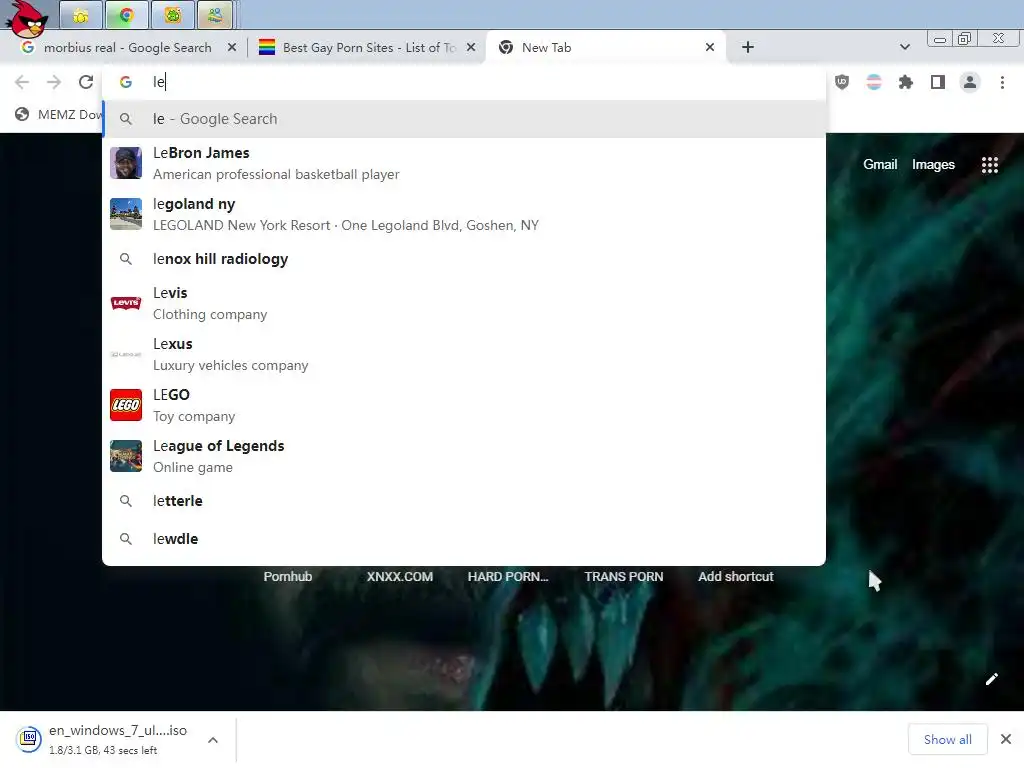Customize page with the pencil icon

coord(991,679)
